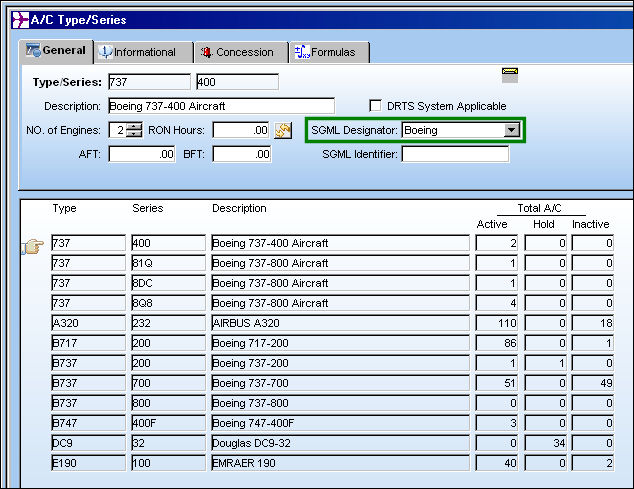
Task: Click the Type field containing 737
Action: [149, 82]
